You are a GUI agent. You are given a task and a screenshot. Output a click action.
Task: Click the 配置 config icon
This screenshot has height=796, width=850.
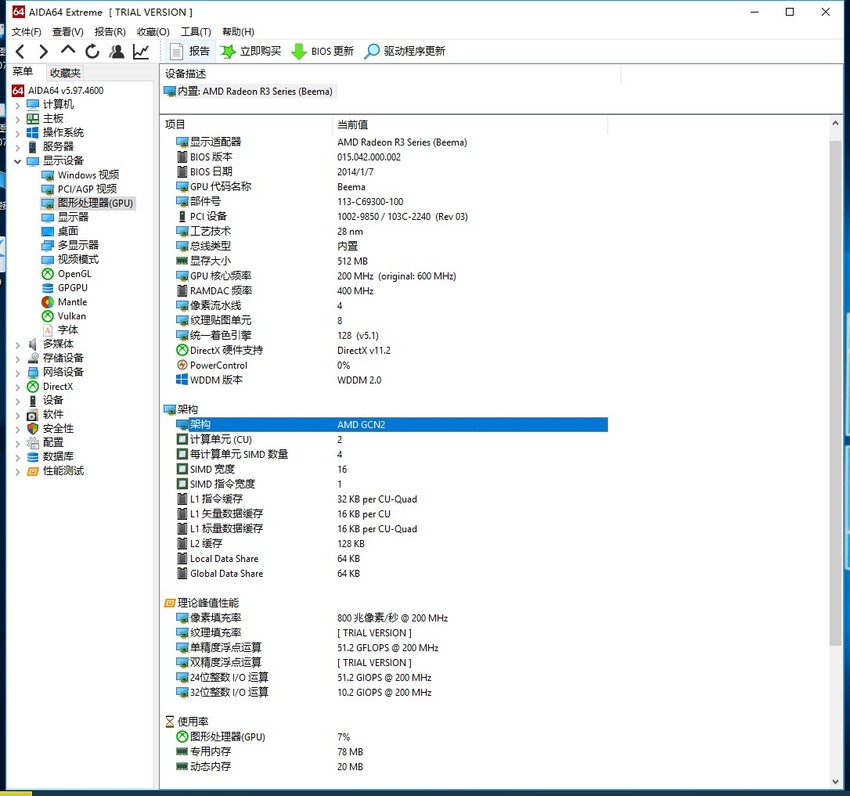point(33,443)
